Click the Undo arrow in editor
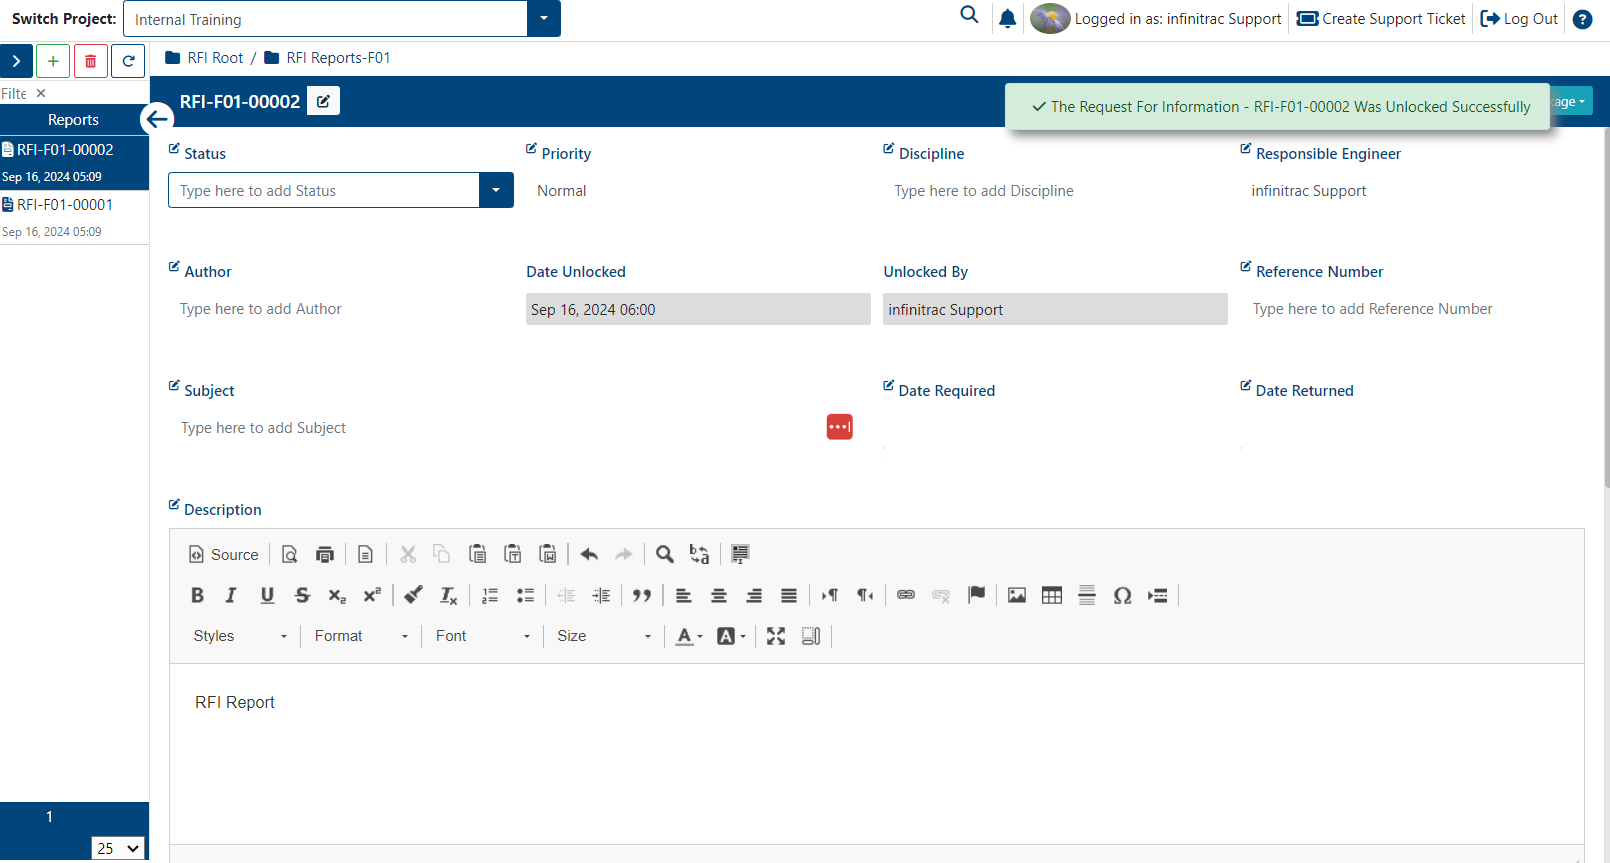This screenshot has width=1610, height=863. [x=589, y=554]
